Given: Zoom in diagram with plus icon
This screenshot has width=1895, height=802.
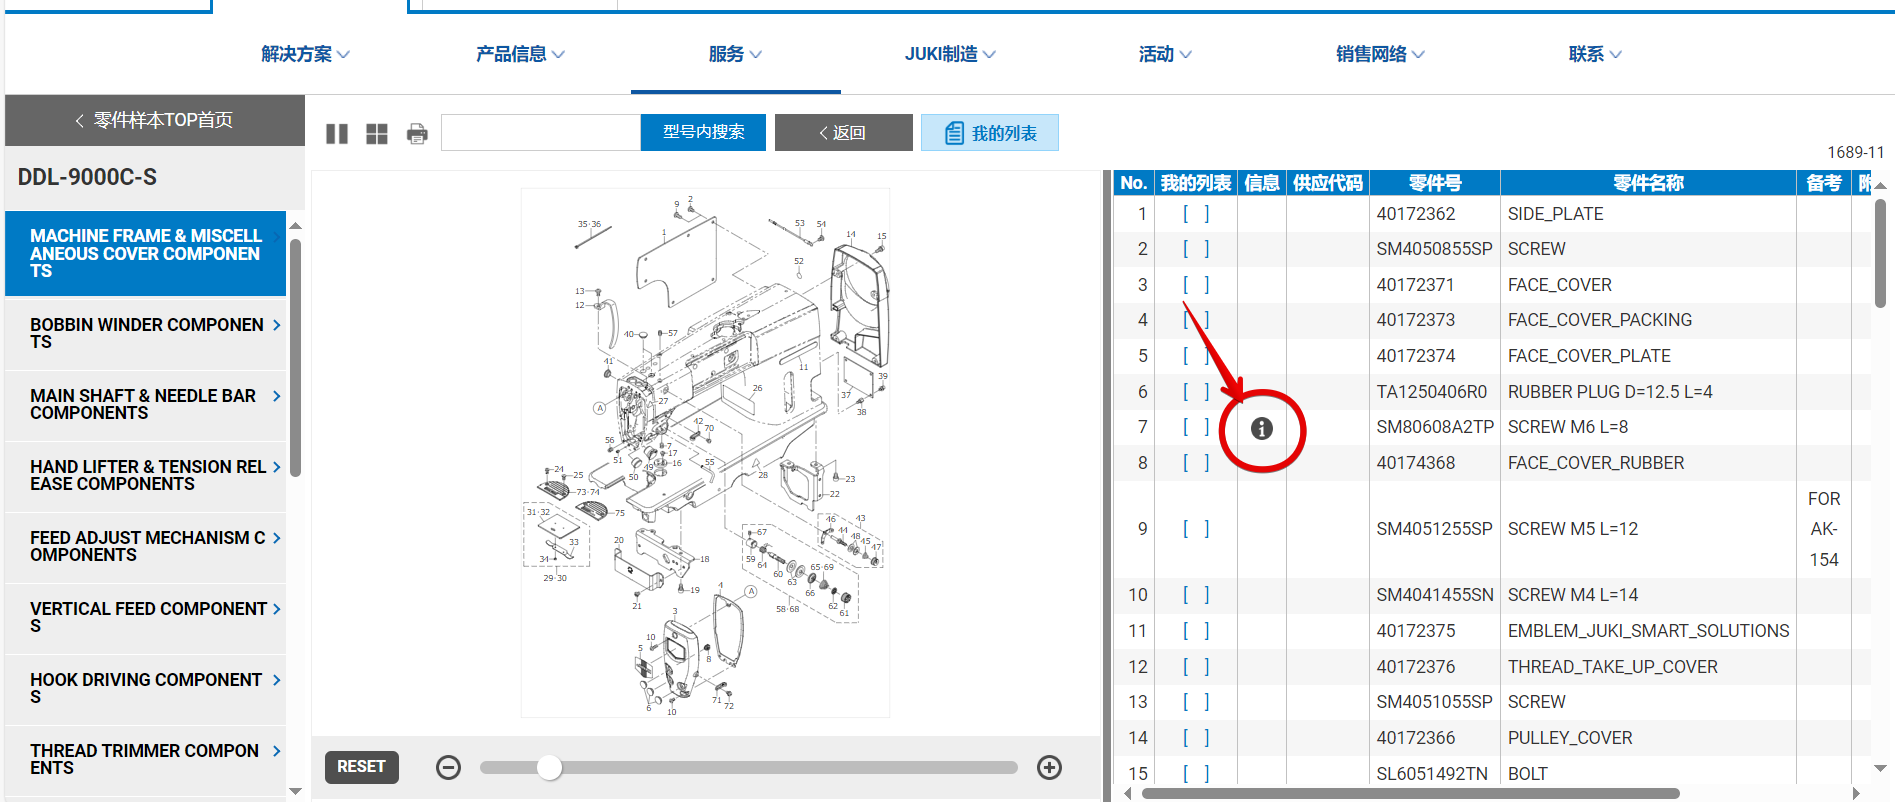Looking at the screenshot, I should [x=1049, y=767].
